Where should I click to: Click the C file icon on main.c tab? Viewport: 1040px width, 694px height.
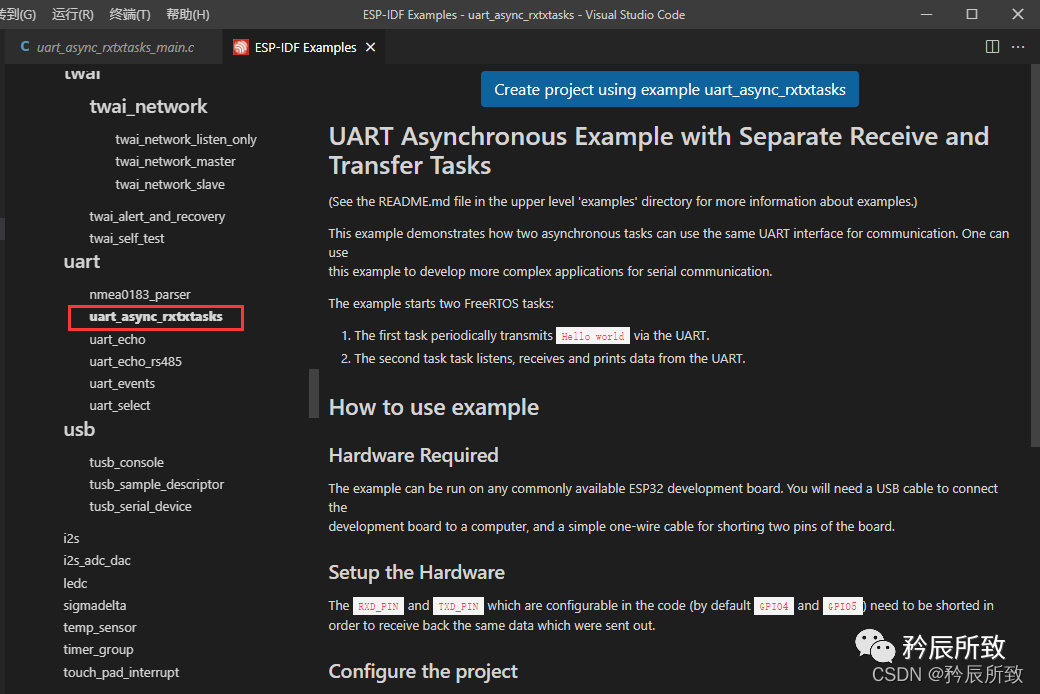[x=25, y=48]
